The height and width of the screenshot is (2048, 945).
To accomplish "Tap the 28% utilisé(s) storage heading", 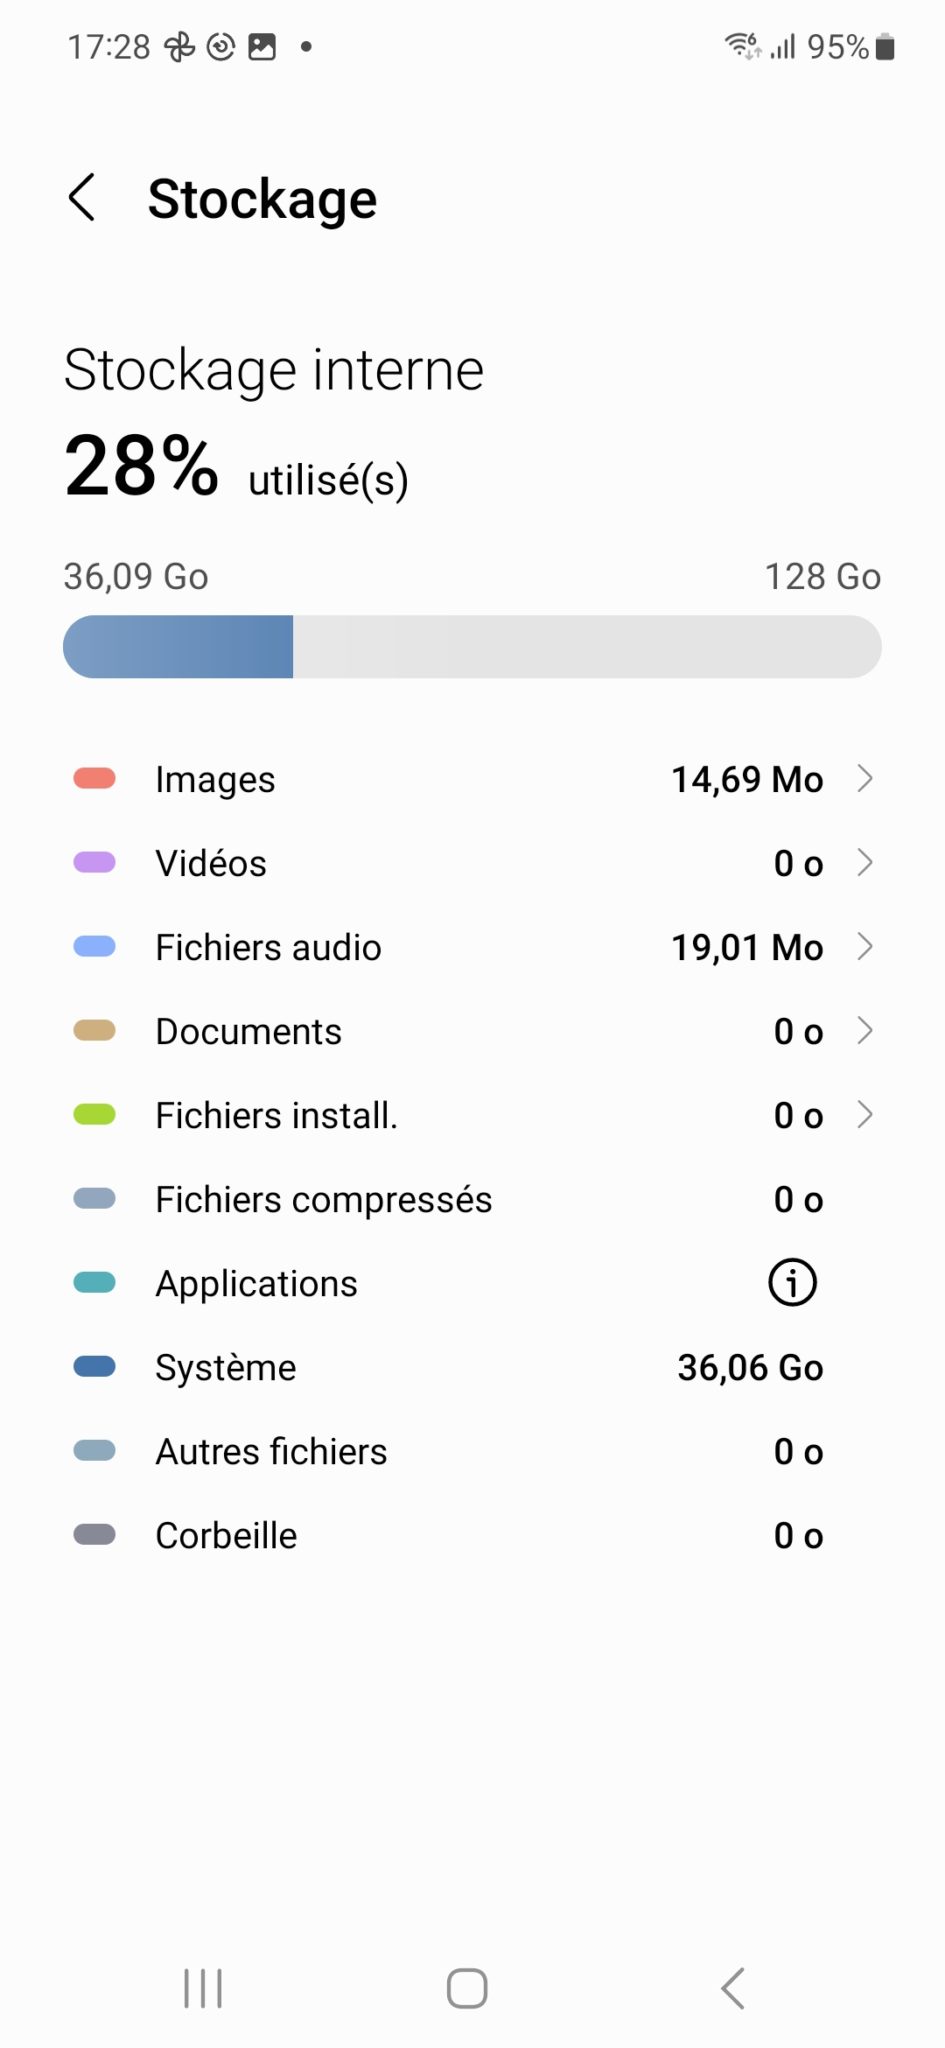I will tap(236, 468).
